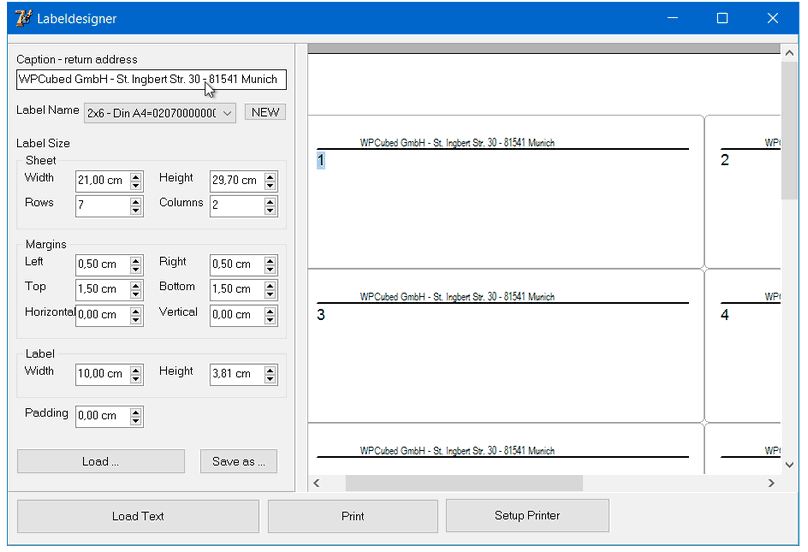Click up arrow of vertical preview scrollbar
The image size is (808, 552).
[x=789, y=52]
